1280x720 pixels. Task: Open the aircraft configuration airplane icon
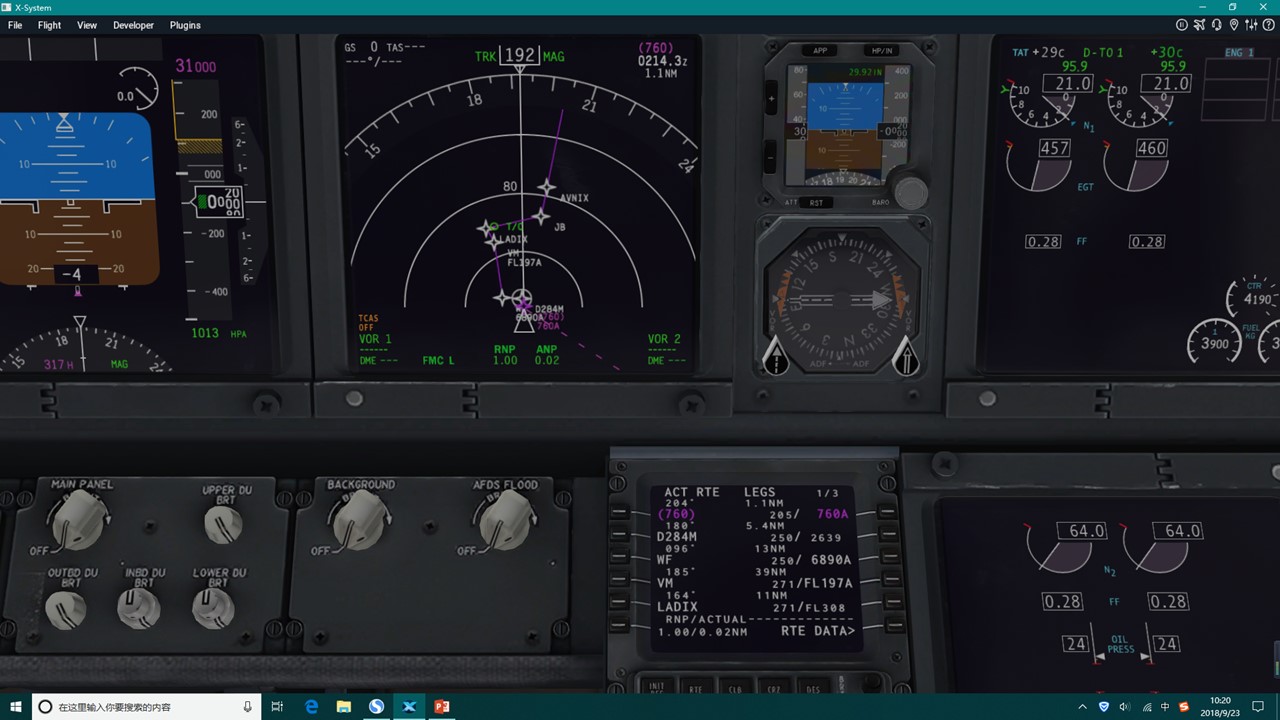coord(1199,25)
